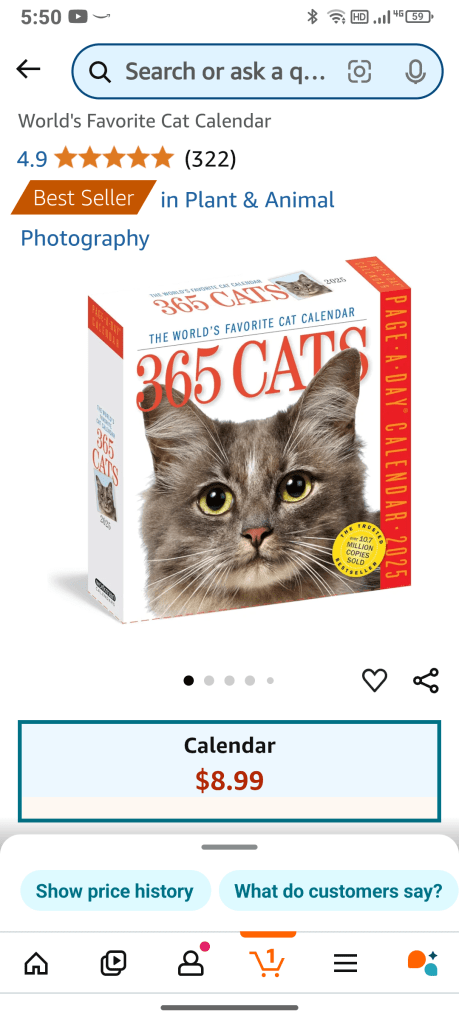Tap the back arrow icon

28,69
